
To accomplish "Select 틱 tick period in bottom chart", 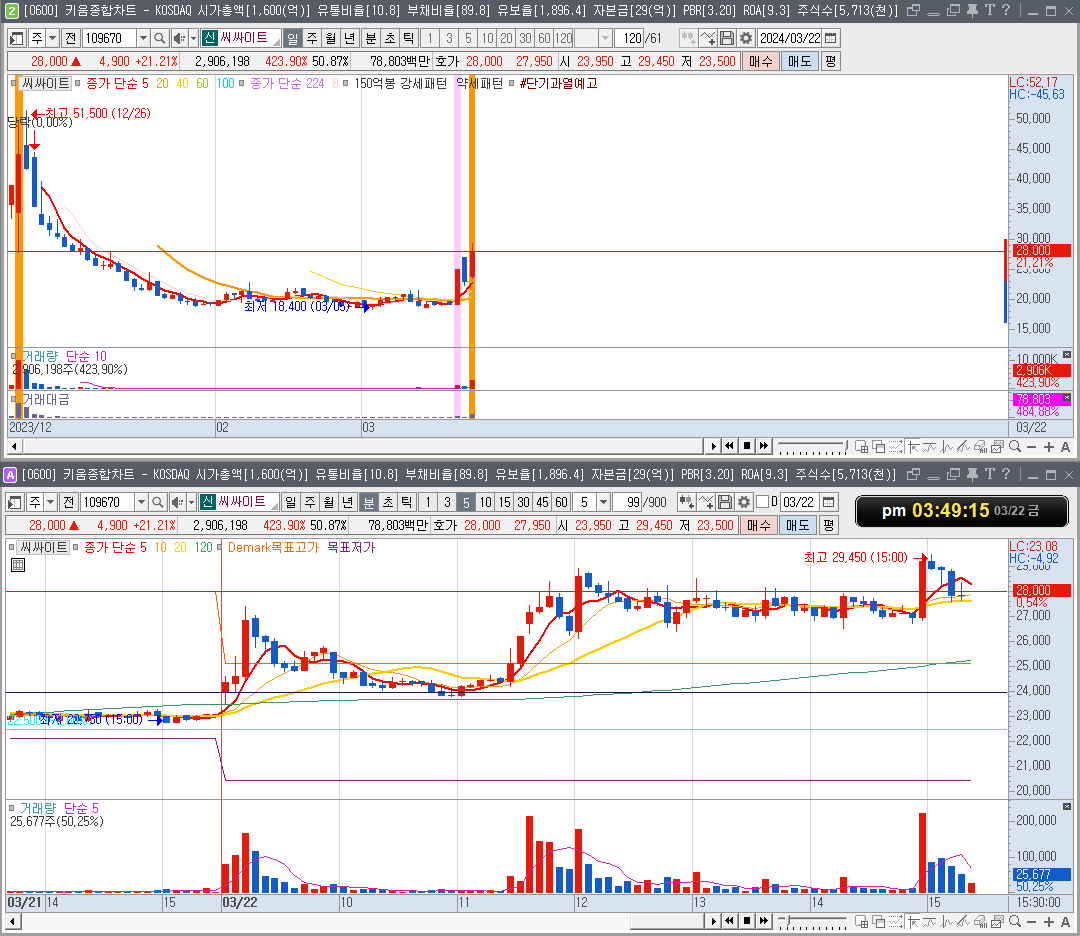I will (x=406, y=502).
